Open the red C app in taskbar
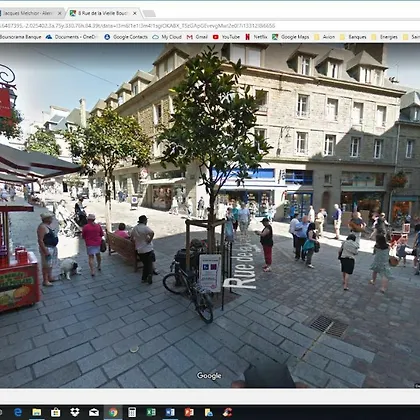Screen dimensions: 420x420 [x=228, y=412]
